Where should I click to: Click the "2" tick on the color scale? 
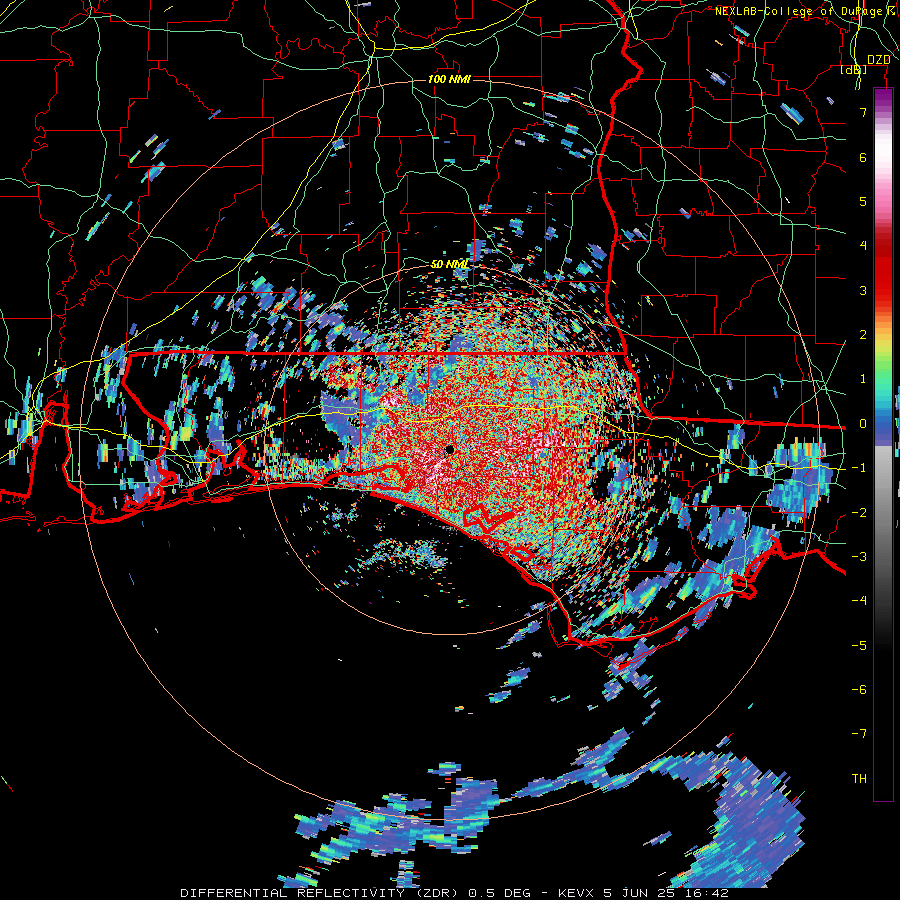coord(863,335)
